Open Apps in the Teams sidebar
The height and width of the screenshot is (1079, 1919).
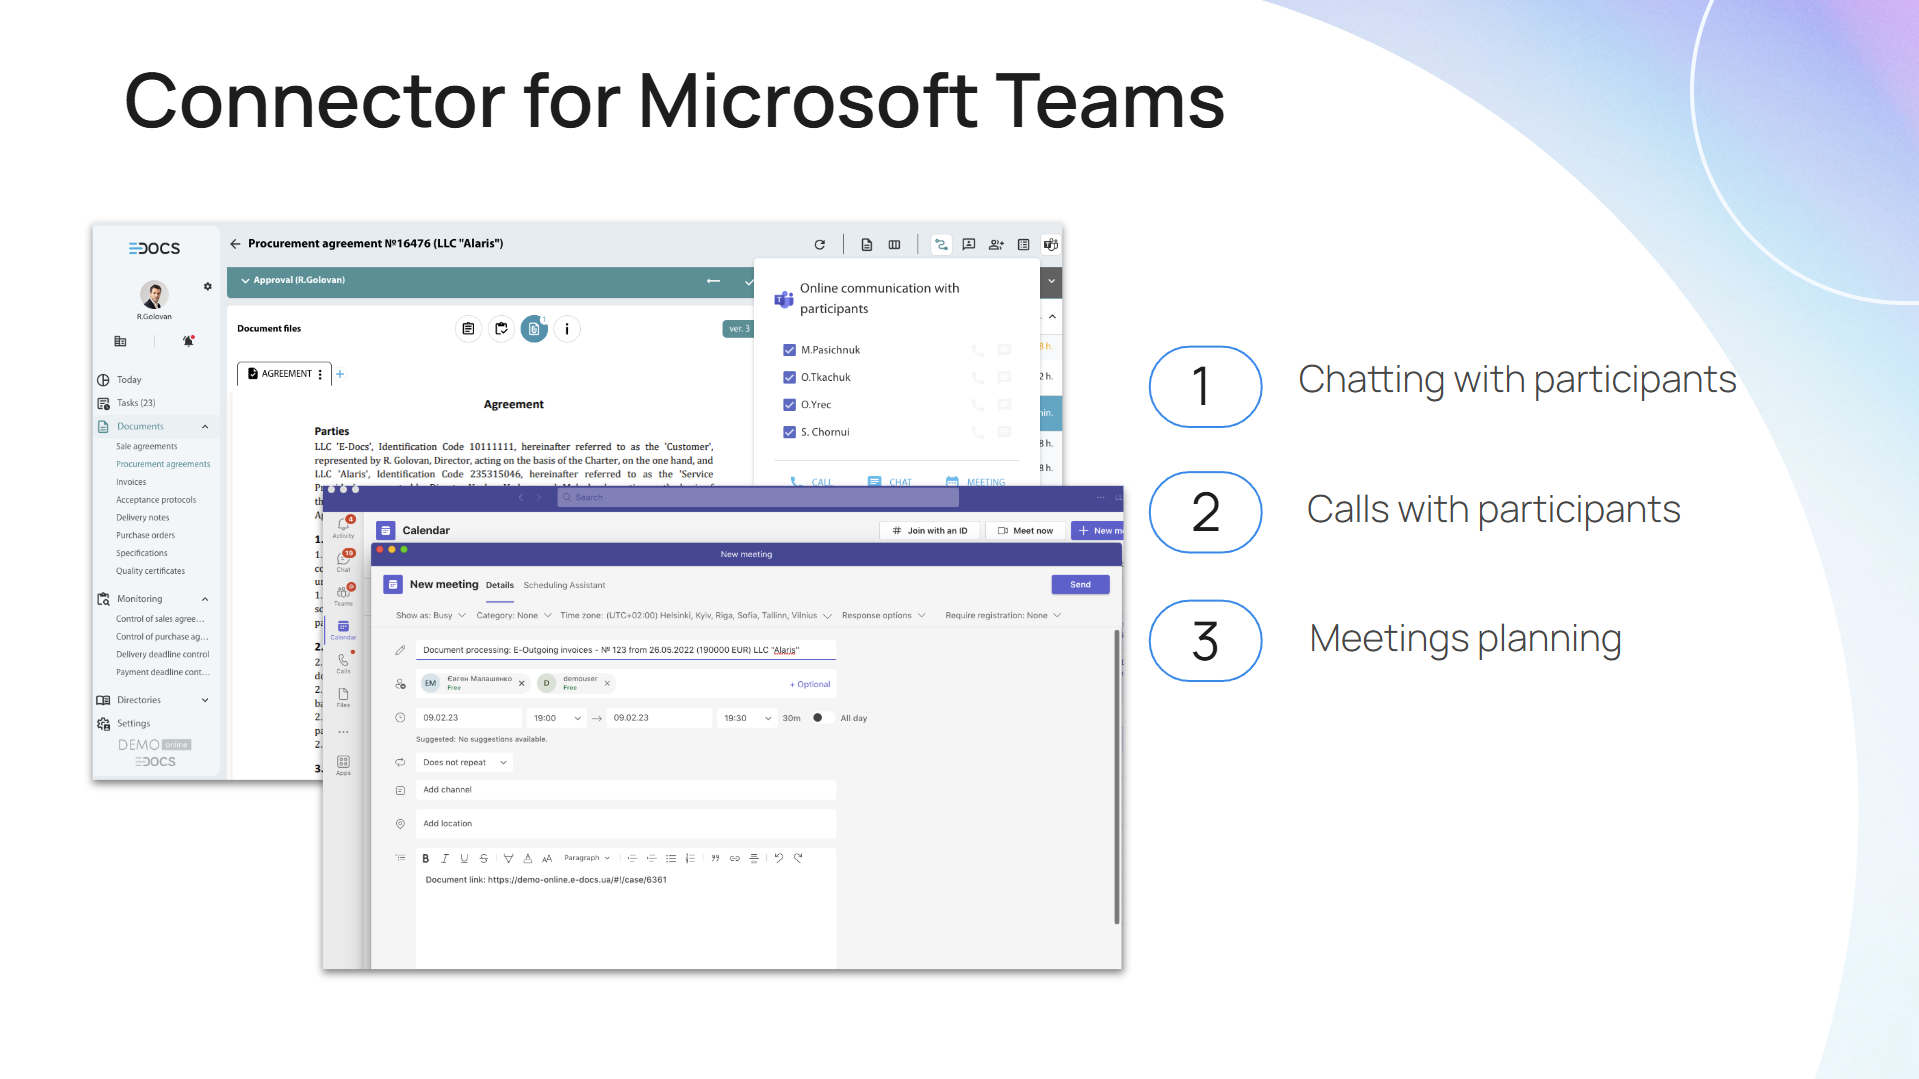pyautogui.click(x=344, y=765)
